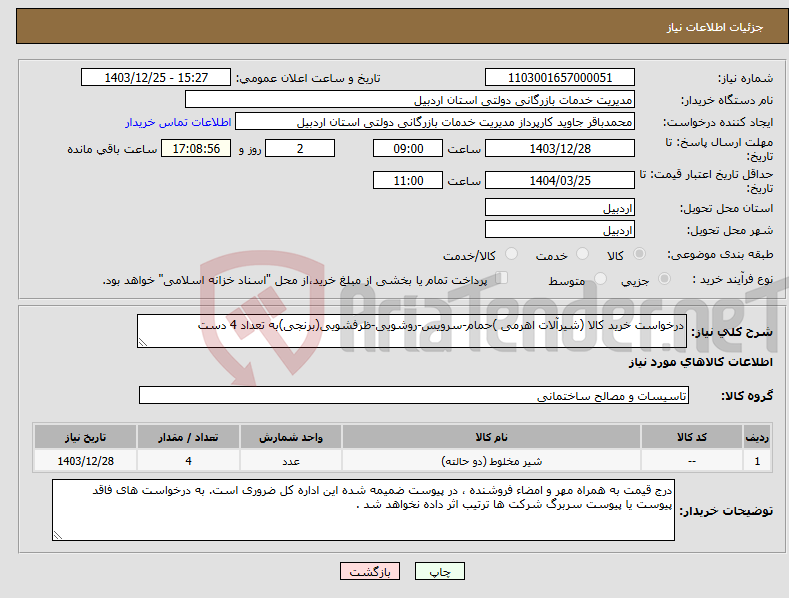Image resolution: width=789 pixels, height=598 pixels.
Task: Click the goods group تاسیسات و مصالح ساختمانی field
Action: click(414, 396)
